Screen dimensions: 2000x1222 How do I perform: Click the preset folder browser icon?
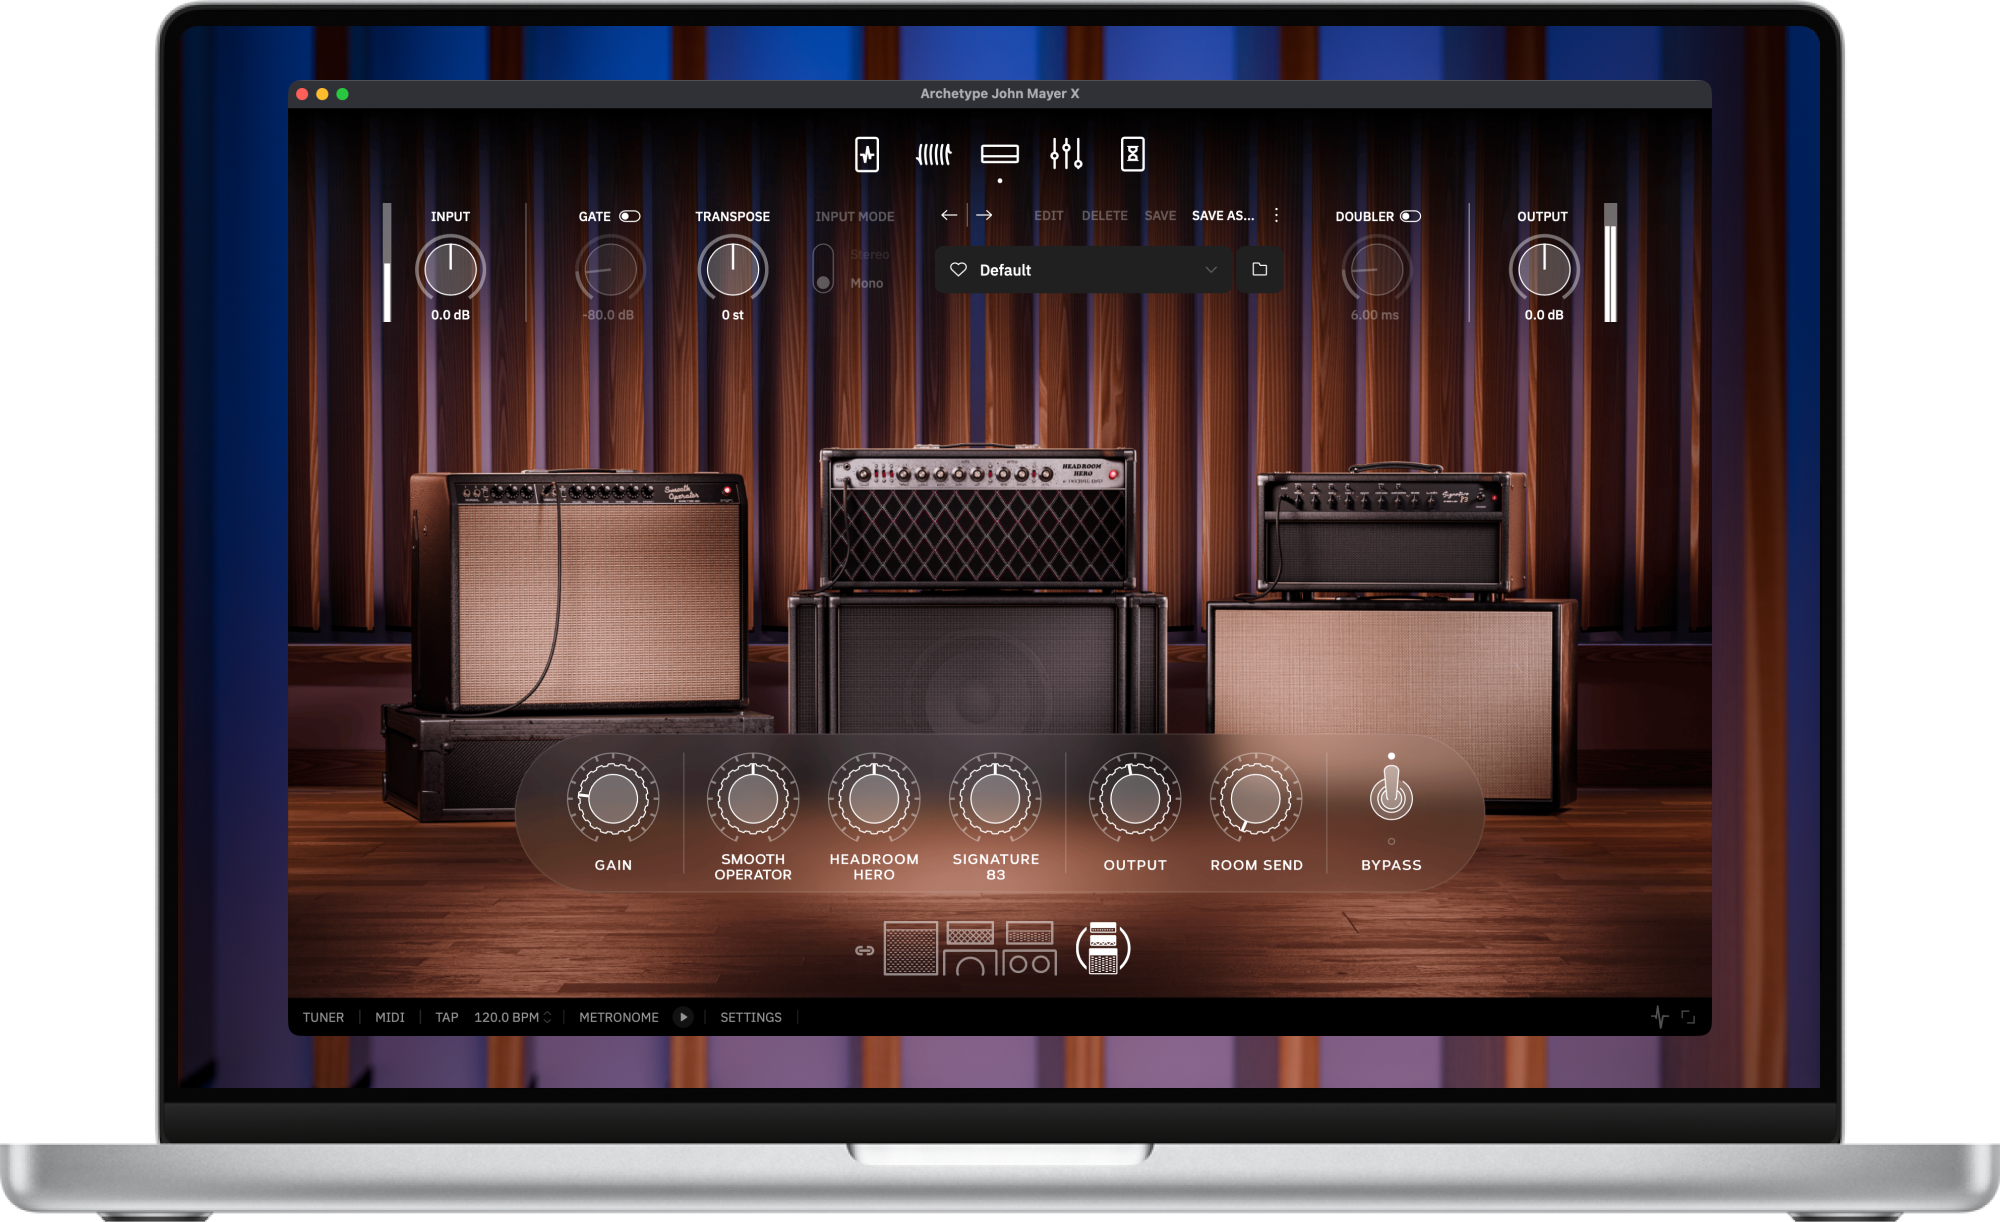tap(1259, 269)
